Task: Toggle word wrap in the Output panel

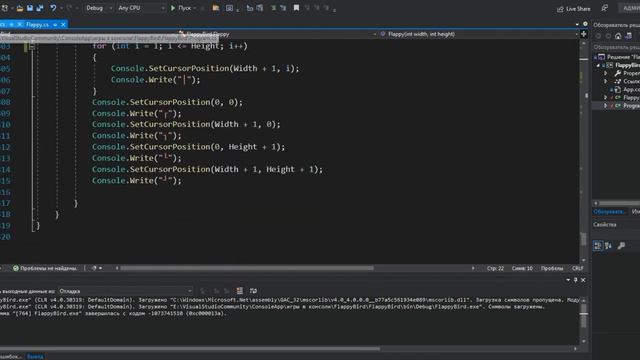Action: tap(253, 291)
